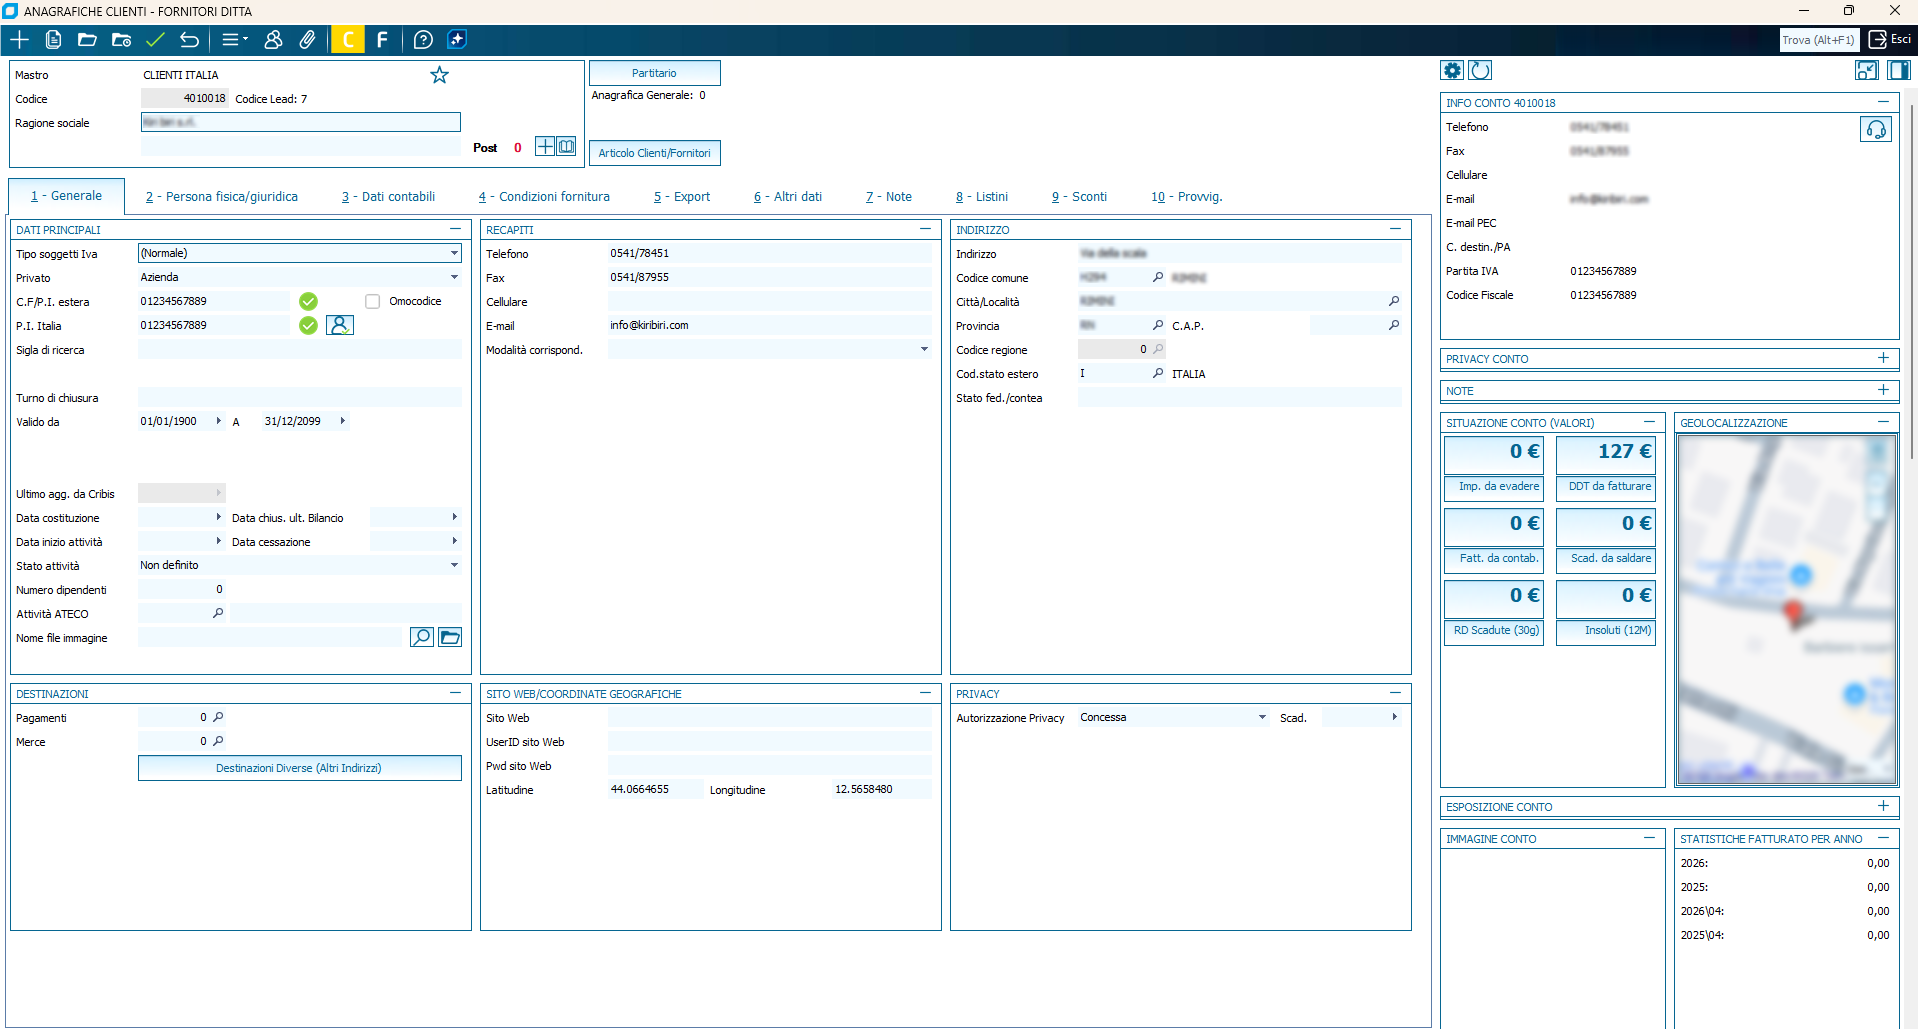Click Destinazioni Diverse (Altri Indirizzi) button
The height and width of the screenshot is (1029, 1918).
tap(299, 768)
